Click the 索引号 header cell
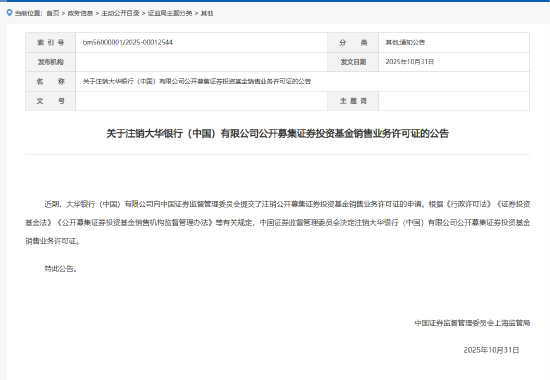550x380 pixels. coord(51,42)
